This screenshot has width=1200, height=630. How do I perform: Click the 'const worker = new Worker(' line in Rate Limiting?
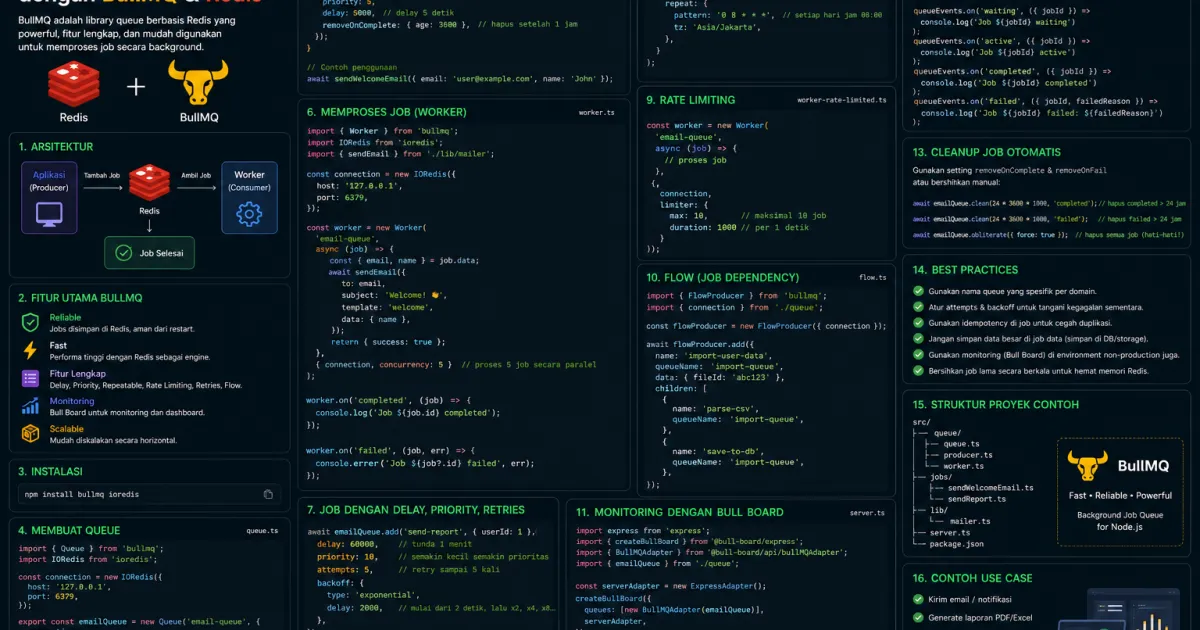[706, 126]
